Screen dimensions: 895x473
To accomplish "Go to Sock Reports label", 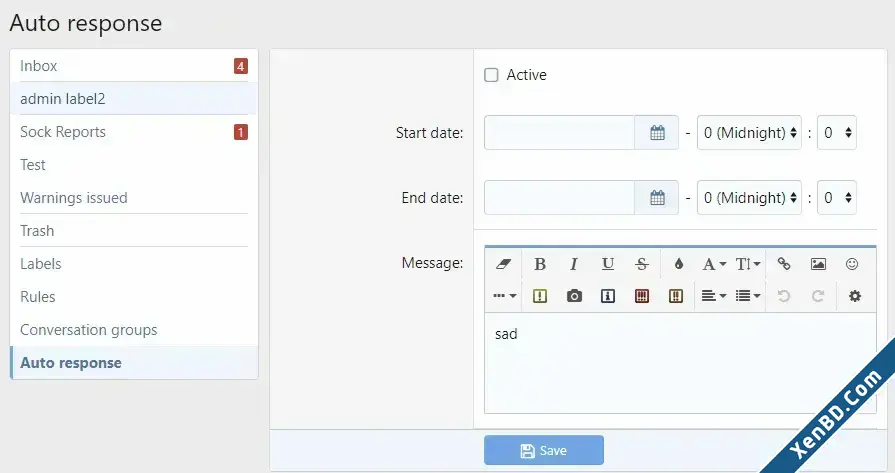I will [x=134, y=132].
